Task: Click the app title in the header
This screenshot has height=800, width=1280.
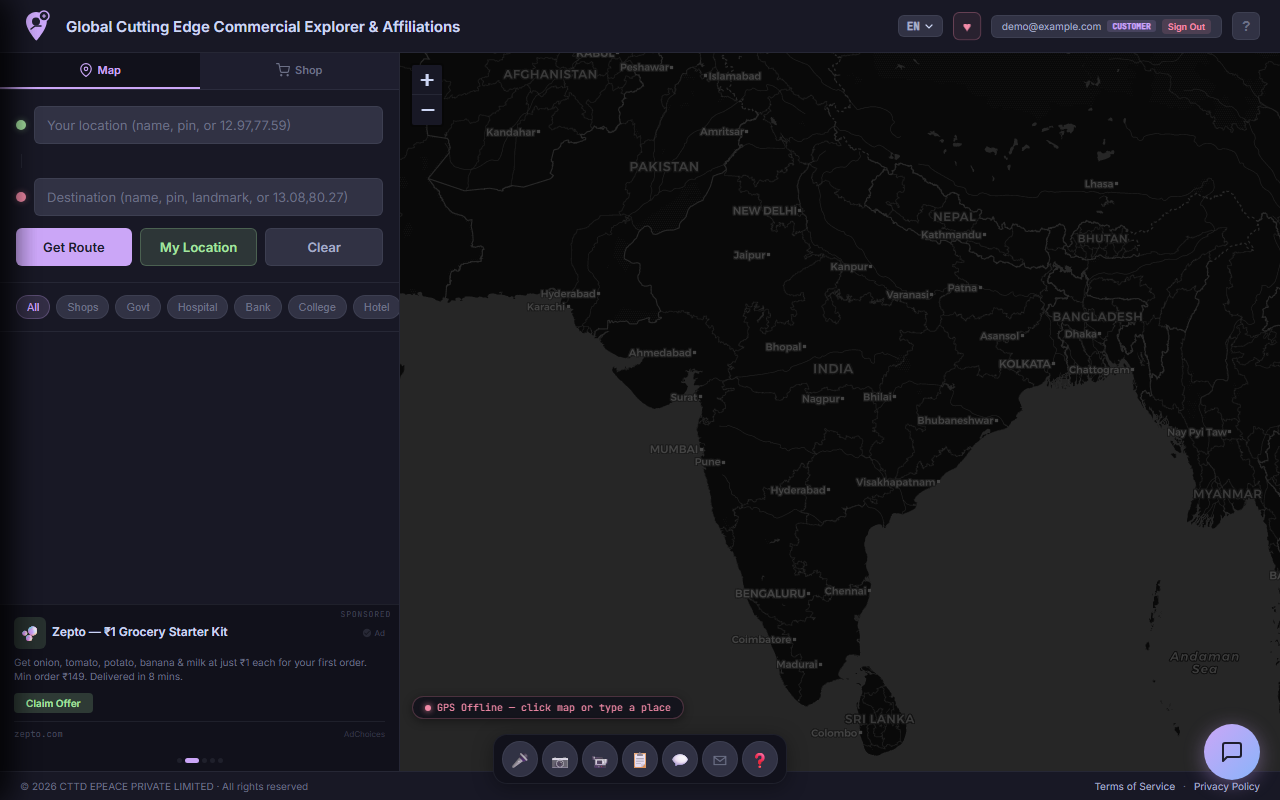Action: point(263,27)
